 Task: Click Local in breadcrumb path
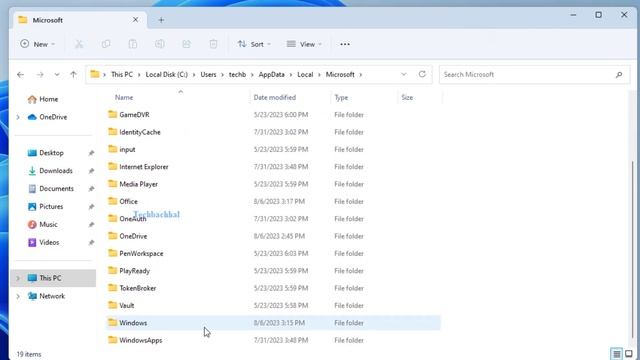click(305, 75)
